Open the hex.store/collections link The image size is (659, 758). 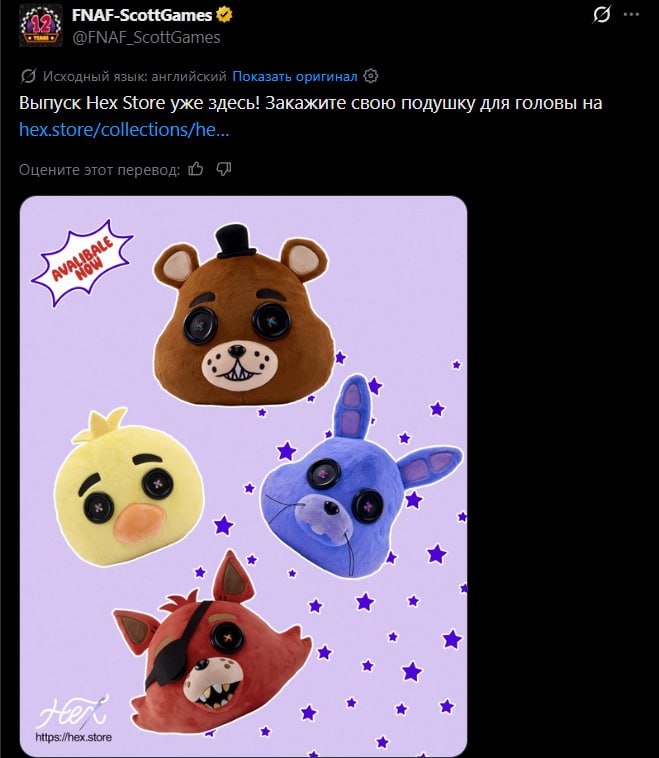tap(124, 130)
